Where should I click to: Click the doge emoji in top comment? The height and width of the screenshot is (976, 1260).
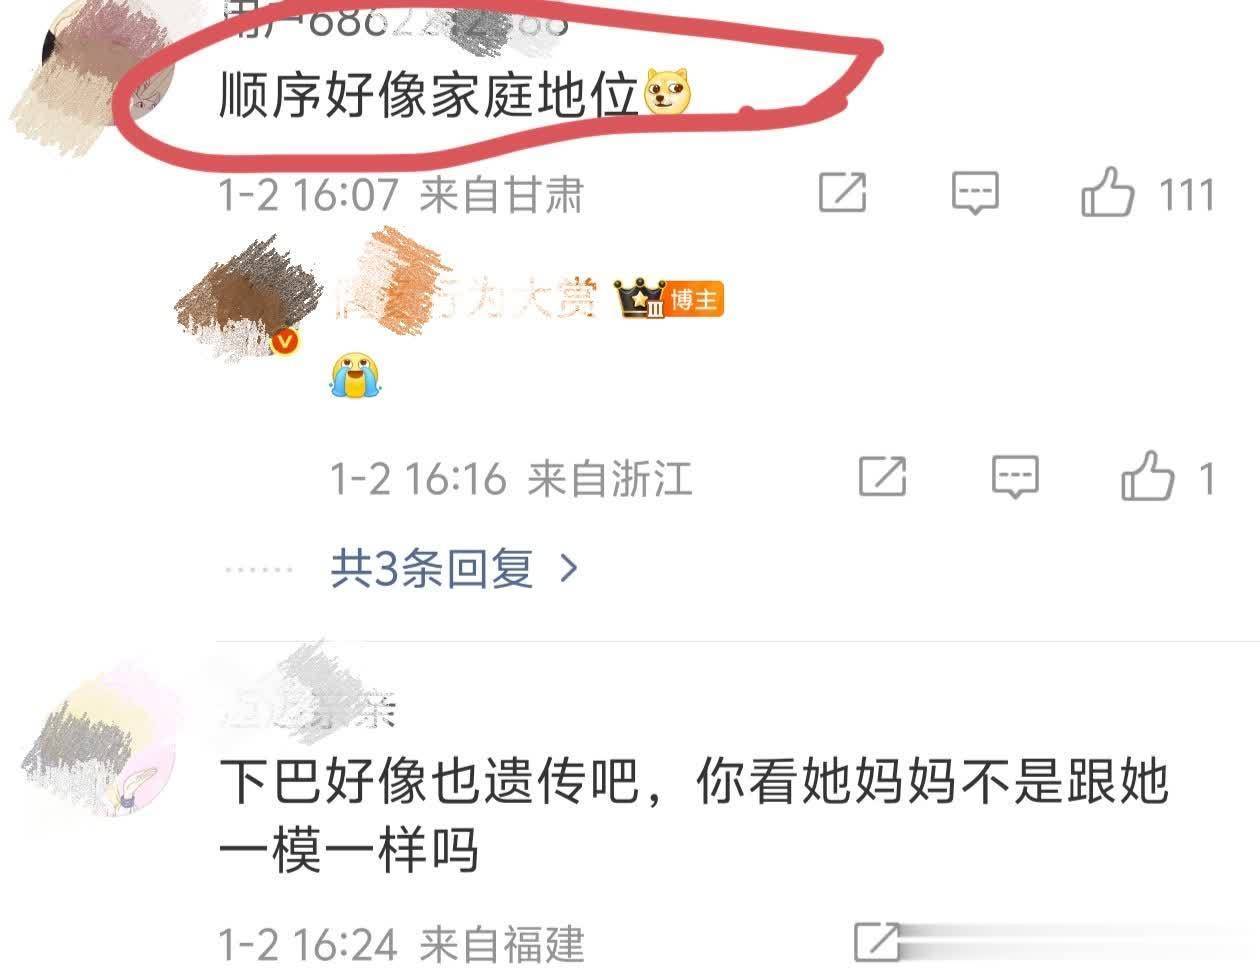(x=669, y=94)
